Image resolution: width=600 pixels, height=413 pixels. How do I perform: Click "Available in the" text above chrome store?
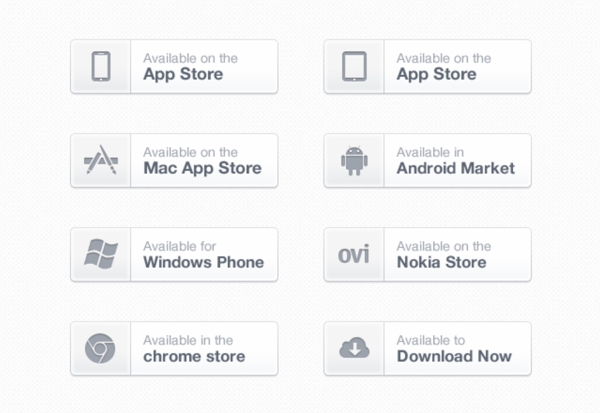[x=188, y=340]
